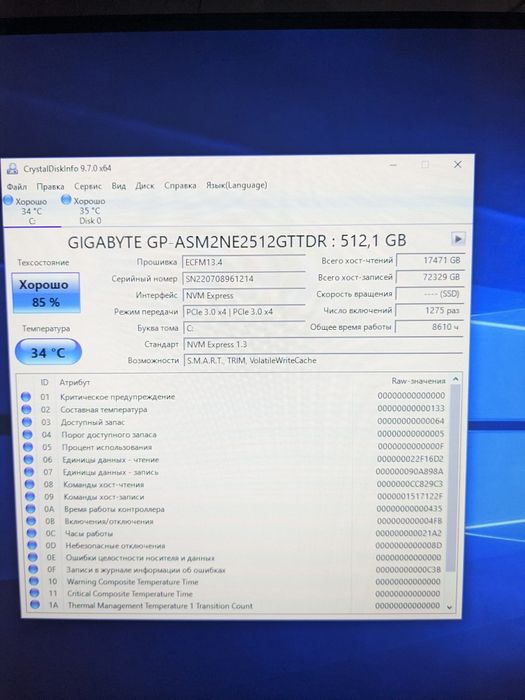The width and height of the screenshot is (525, 700).
Task: Click the transfer mode field PCIe 3.0 x4
Action: [244, 312]
